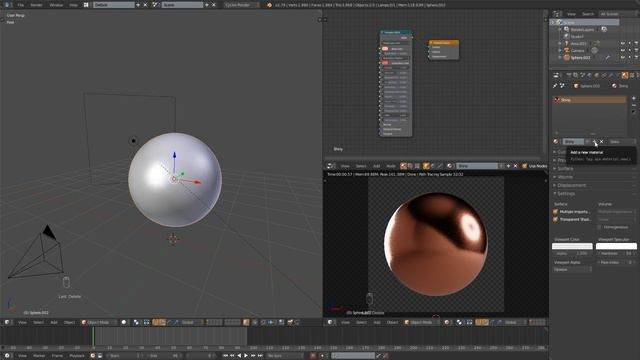Expand the Surface panel
The height and width of the screenshot is (360, 640).
click(x=565, y=169)
